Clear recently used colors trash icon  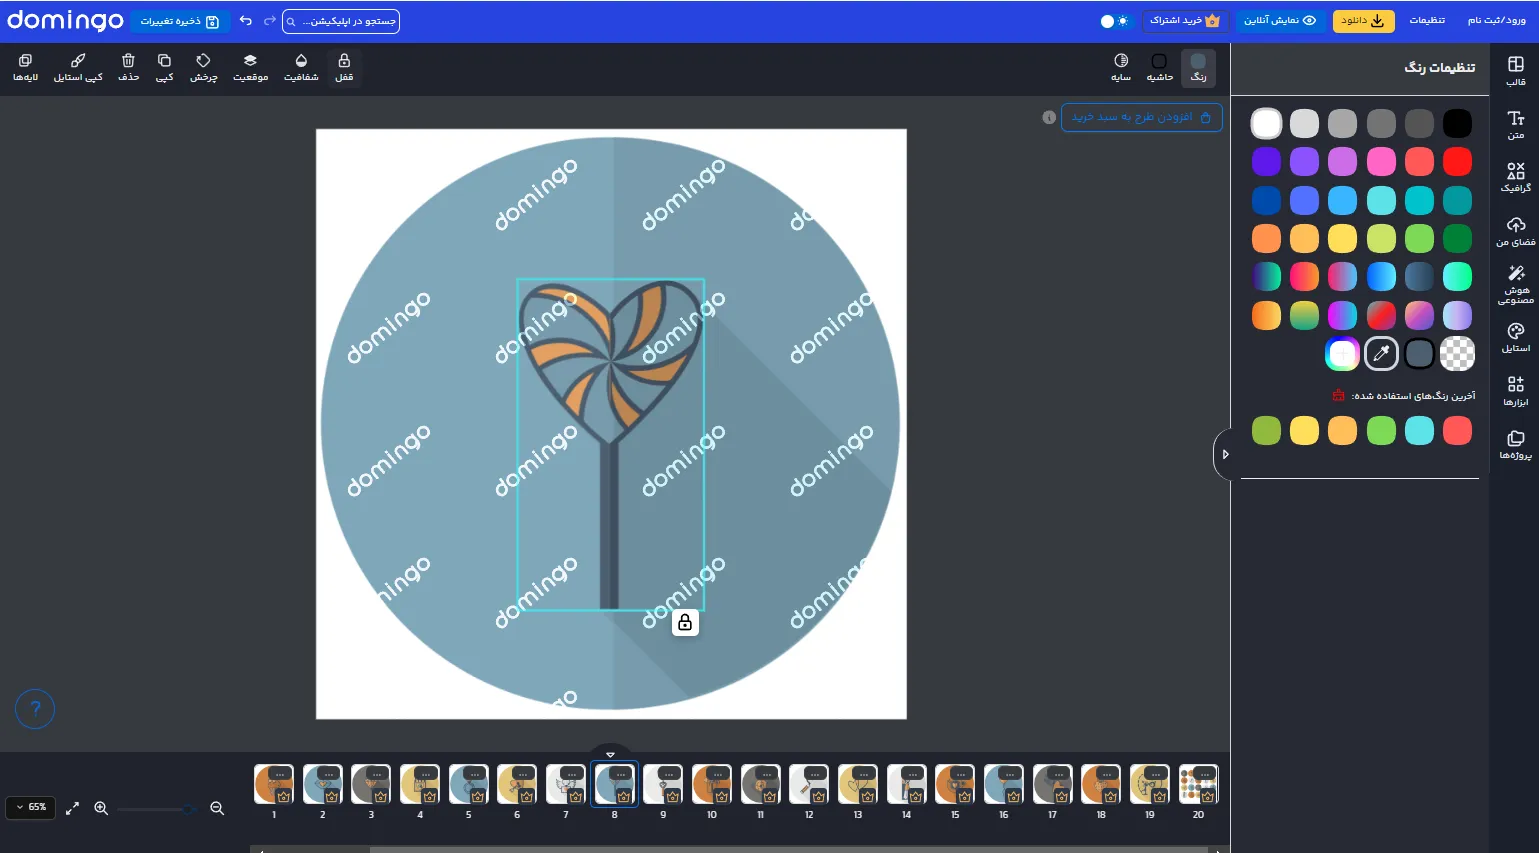pos(1338,395)
